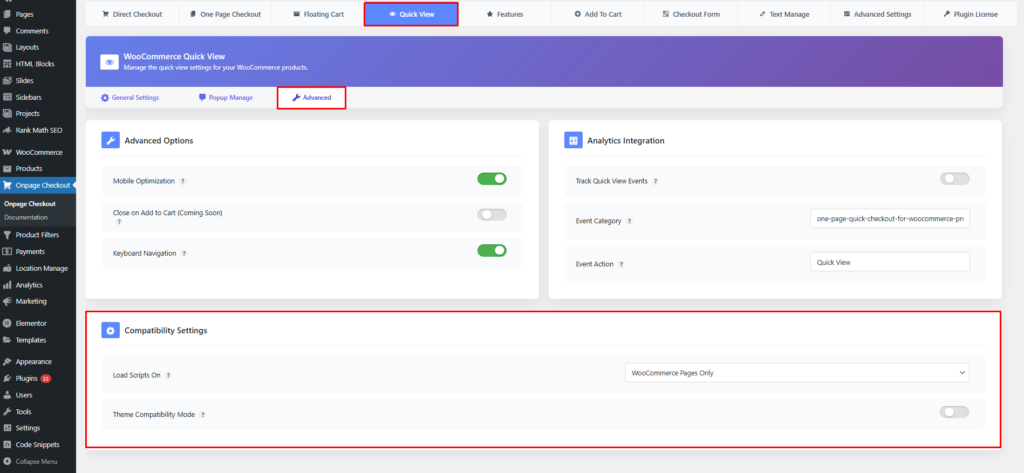Click the Event Action input field
The width and height of the screenshot is (1024, 473).
pos(889,262)
